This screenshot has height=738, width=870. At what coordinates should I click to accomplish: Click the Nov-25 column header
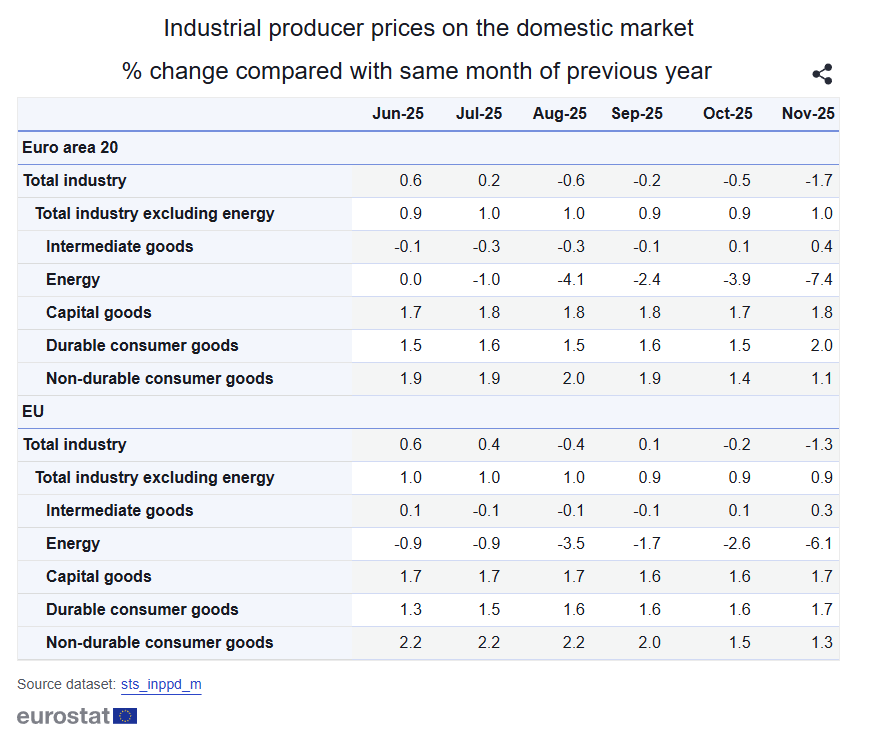coord(808,114)
